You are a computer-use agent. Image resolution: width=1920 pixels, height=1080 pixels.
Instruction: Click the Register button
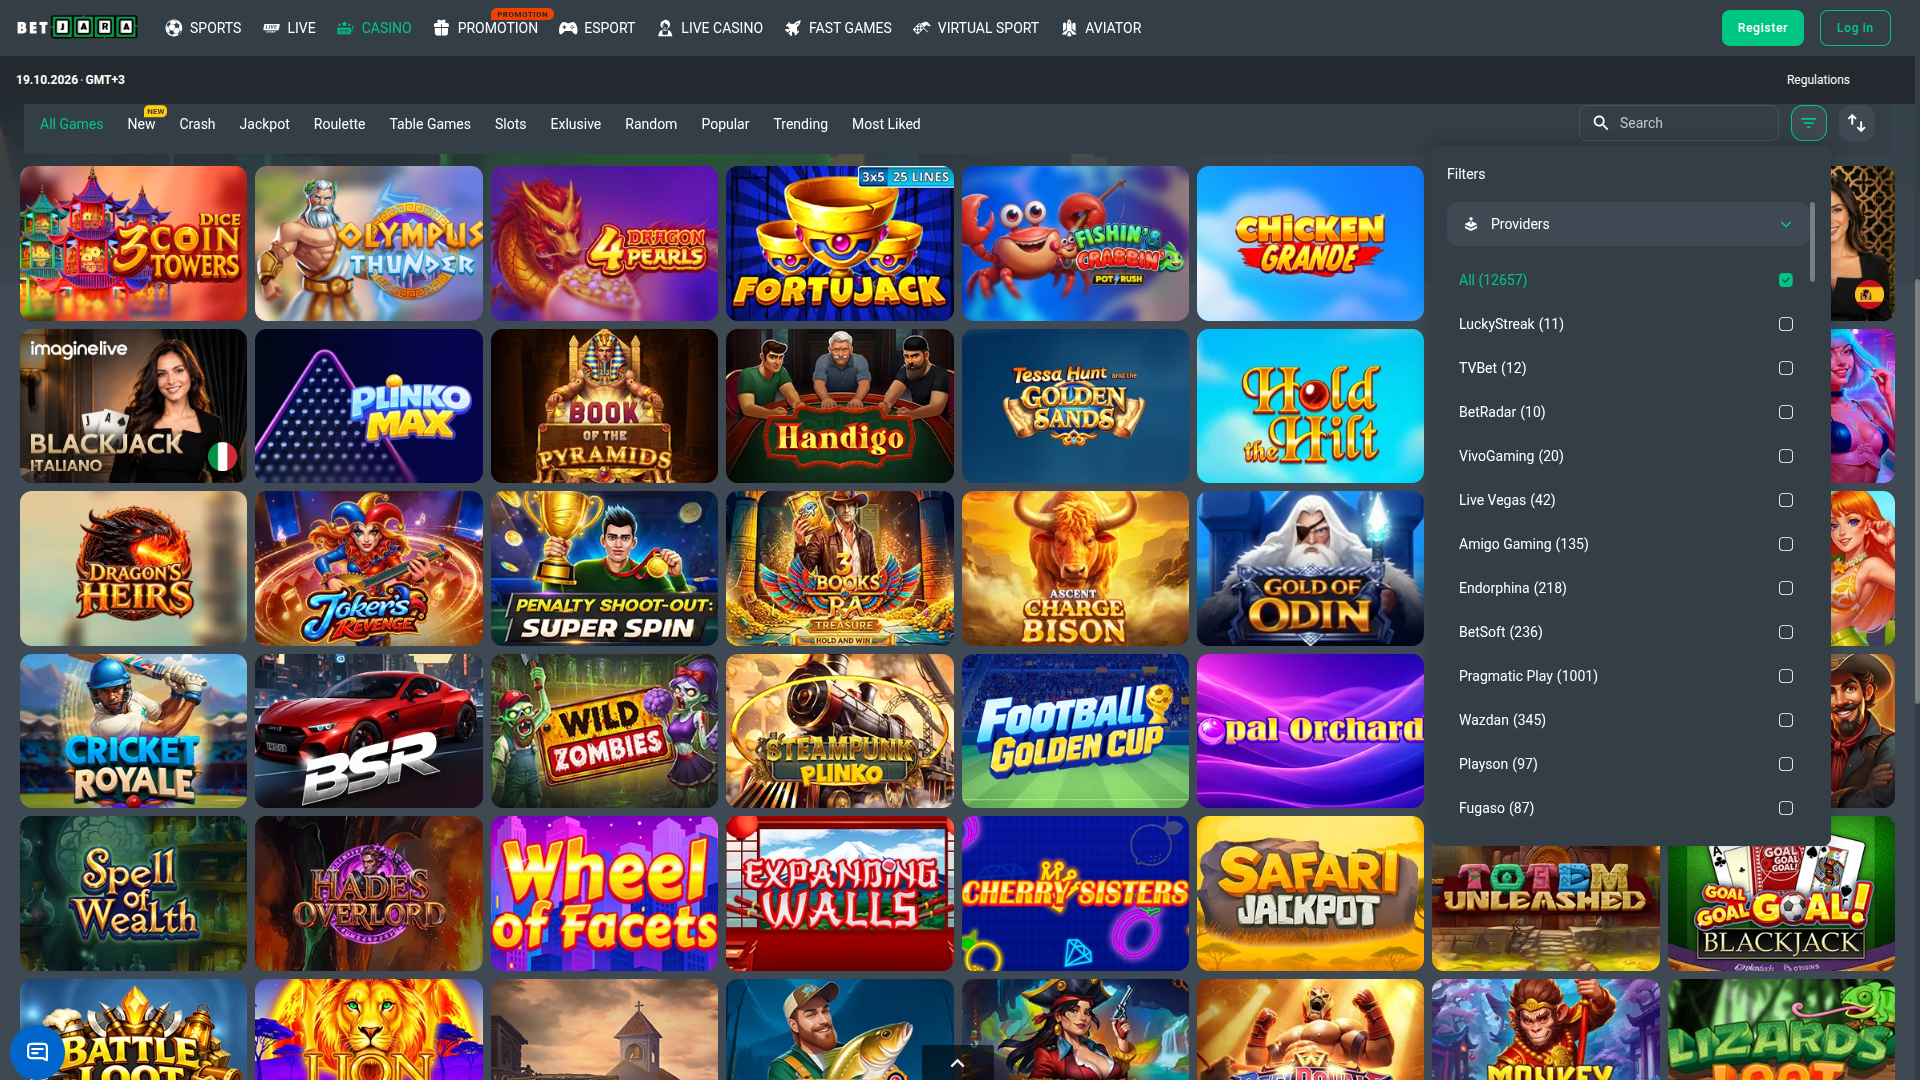1762,28
